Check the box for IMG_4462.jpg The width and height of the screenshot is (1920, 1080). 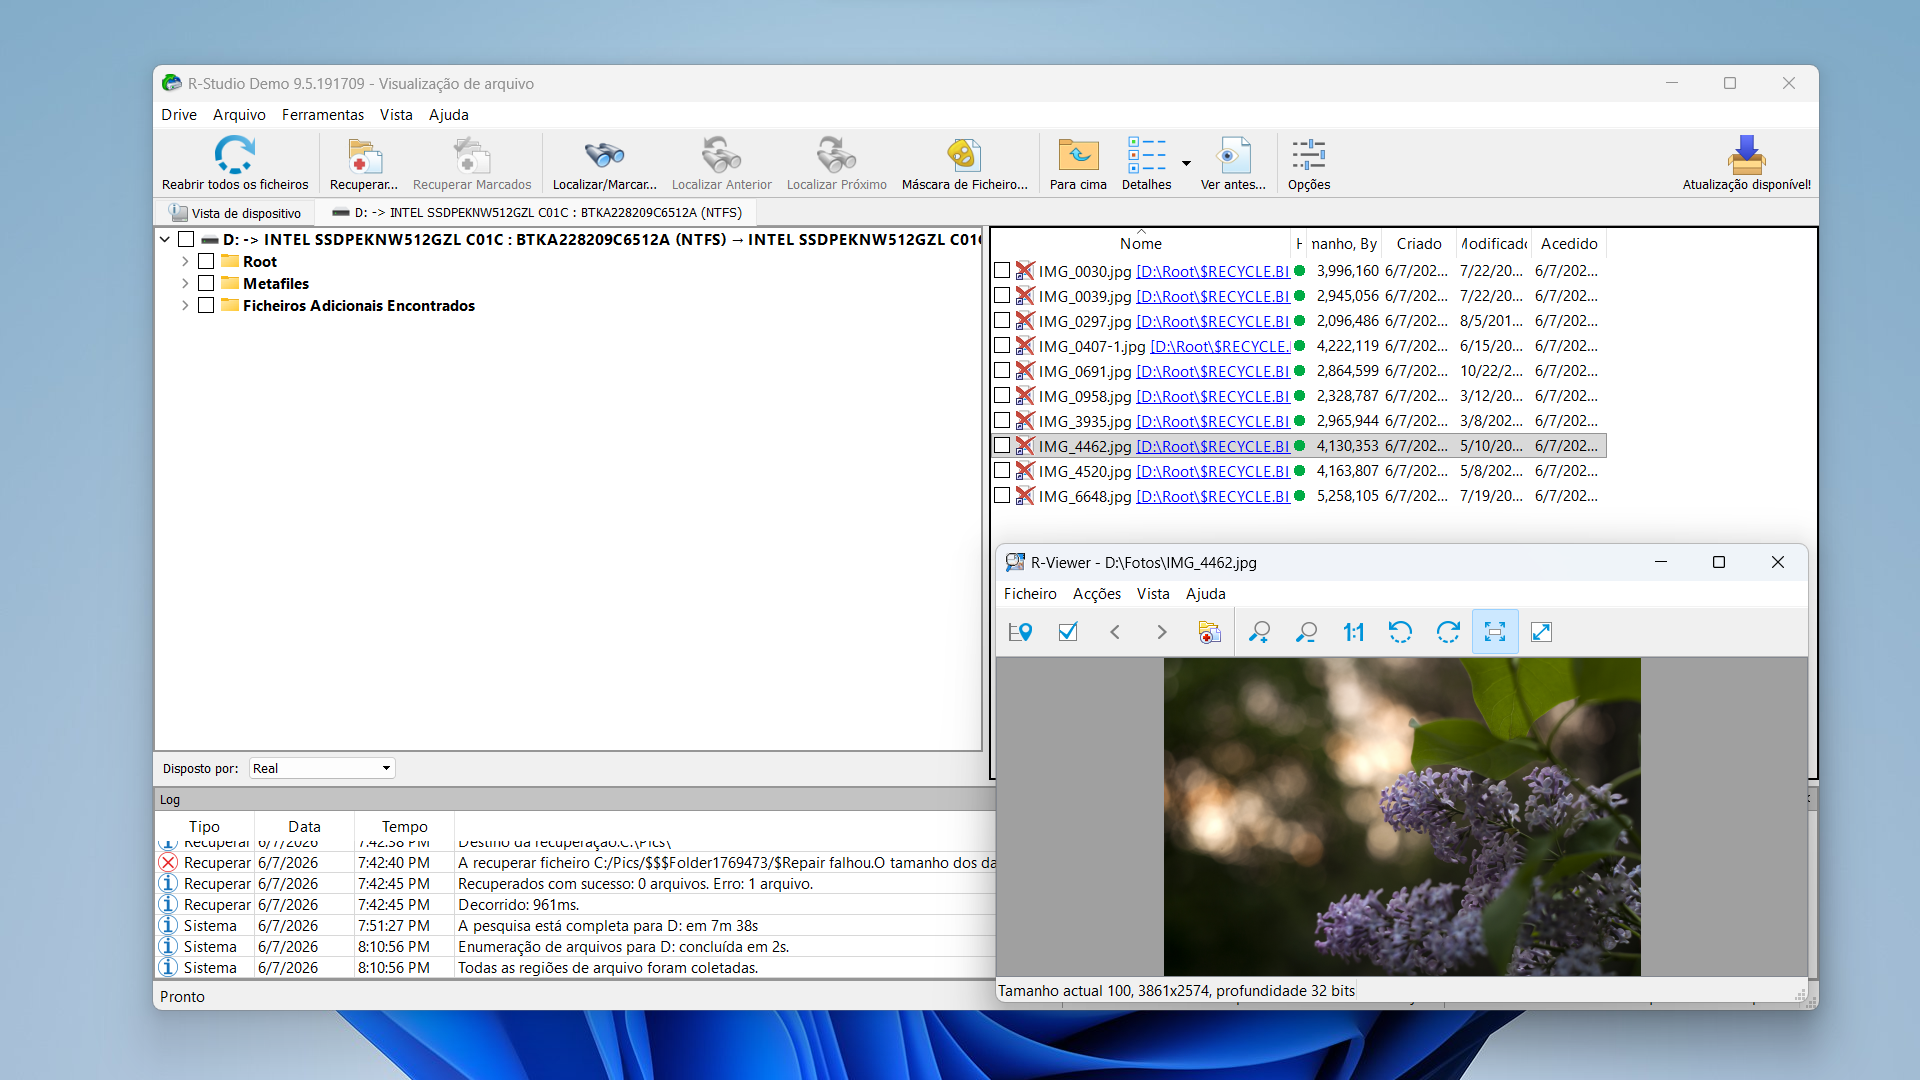[x=1002, y=445]
